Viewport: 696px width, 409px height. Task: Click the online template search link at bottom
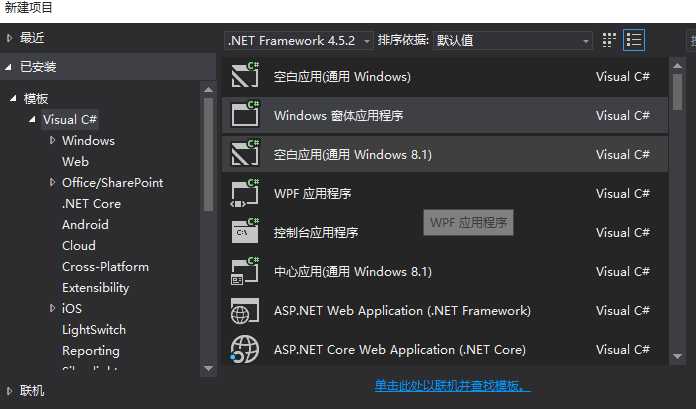click(452, 385)
